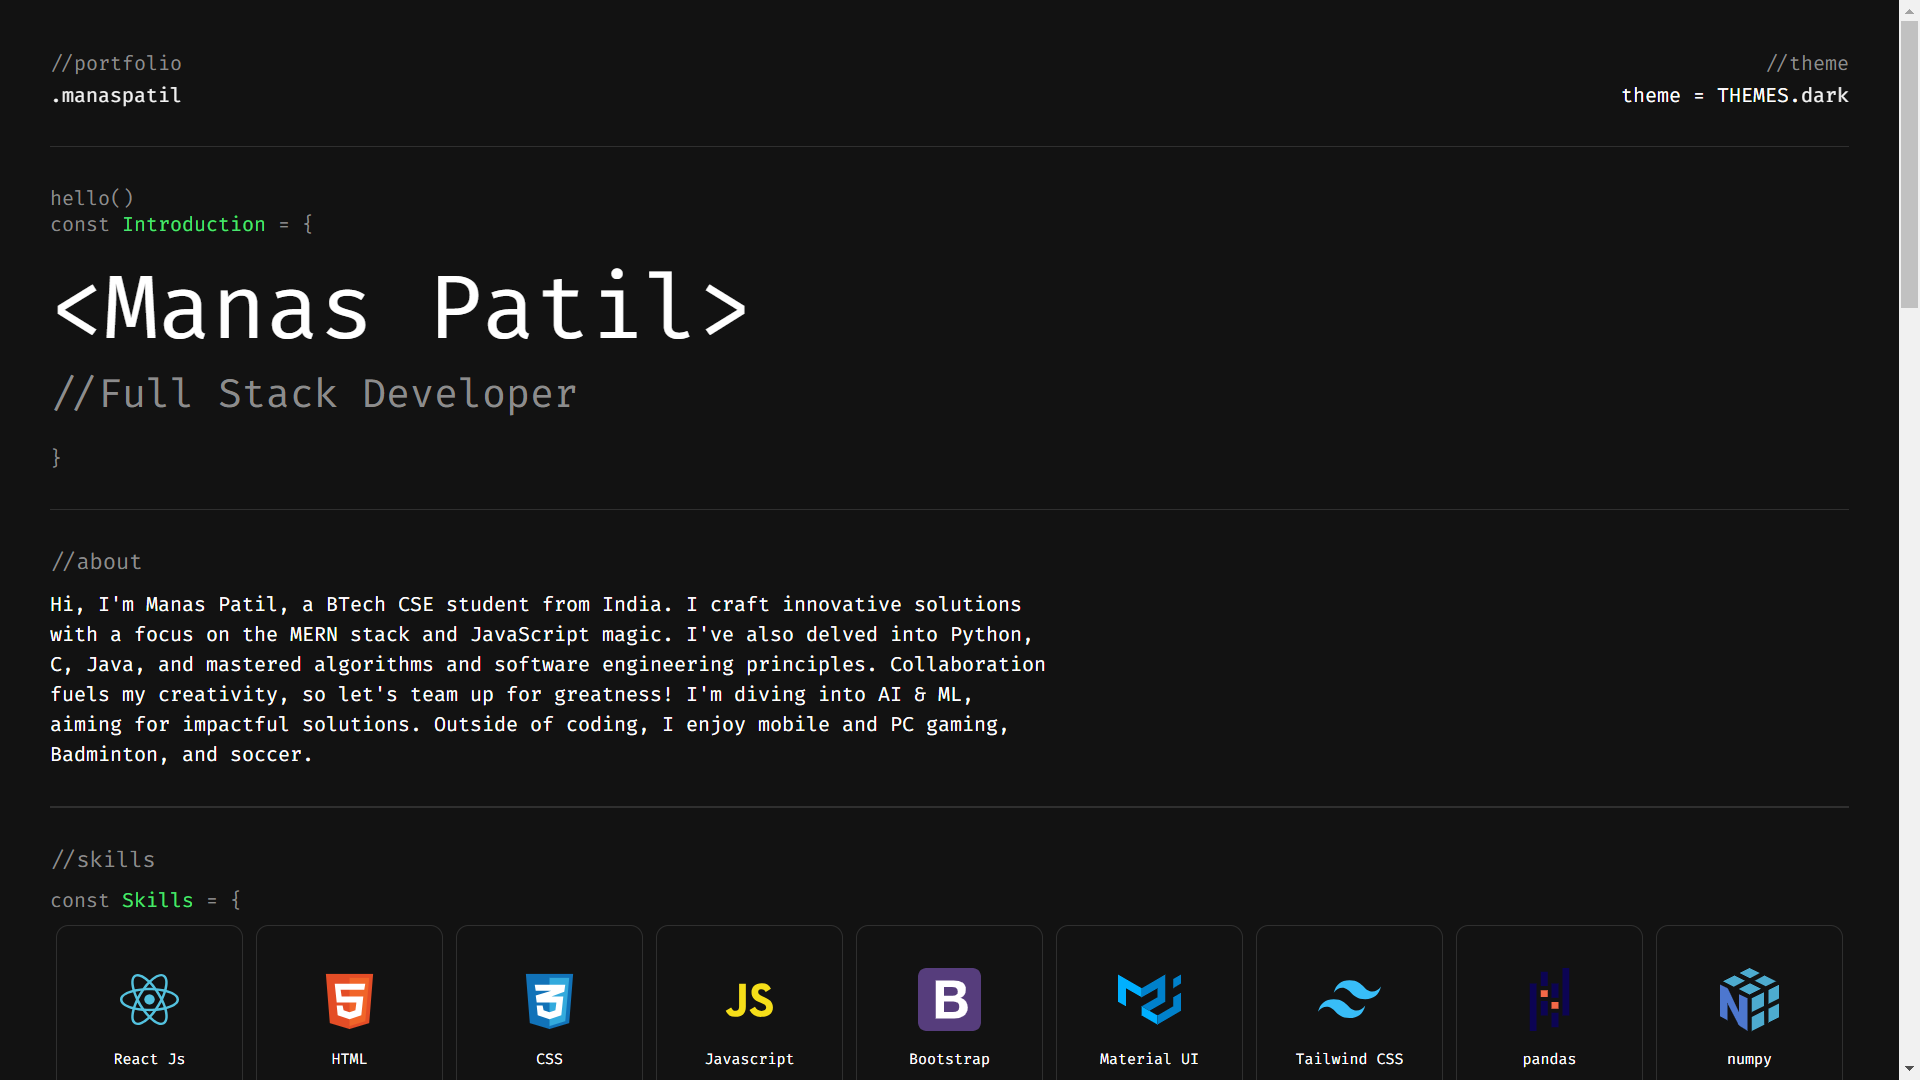Click the <Manas Patil> heading
This screenshot has width=1920, height=1080.
[x=400, y=308]
